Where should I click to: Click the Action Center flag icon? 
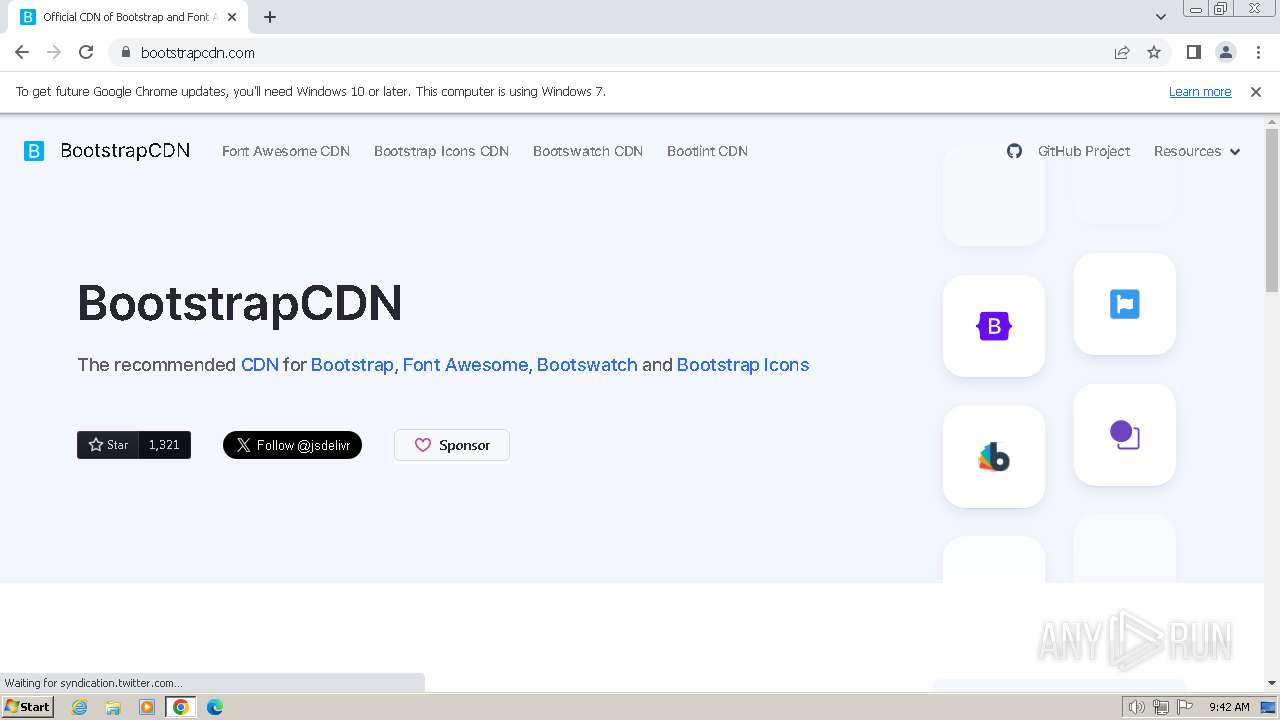tap(1185, 707)
